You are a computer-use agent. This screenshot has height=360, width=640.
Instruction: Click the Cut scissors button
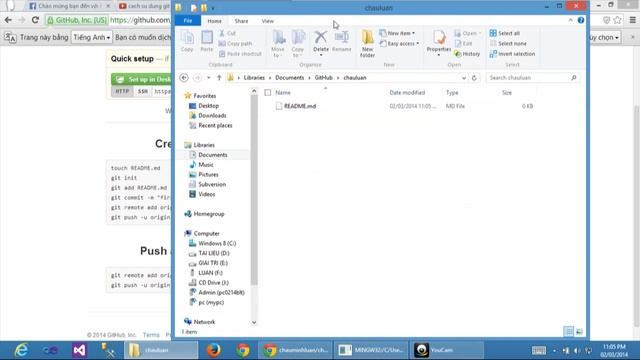pyautogui.click(x=227, y=33)
